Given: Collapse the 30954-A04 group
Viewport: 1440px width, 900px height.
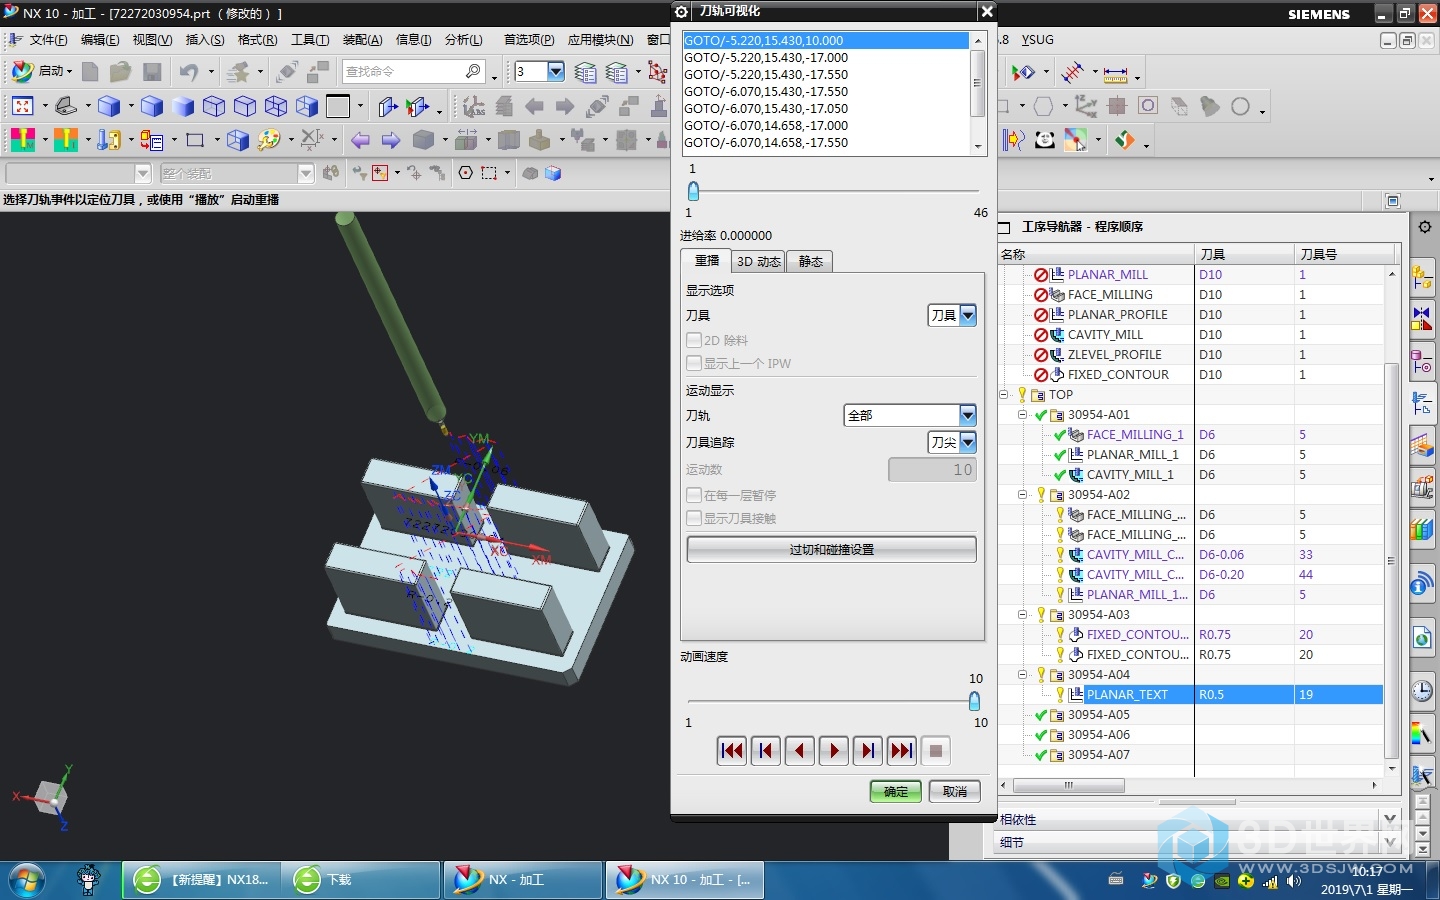Looking at the screenshot, I should pos(1022,674).
